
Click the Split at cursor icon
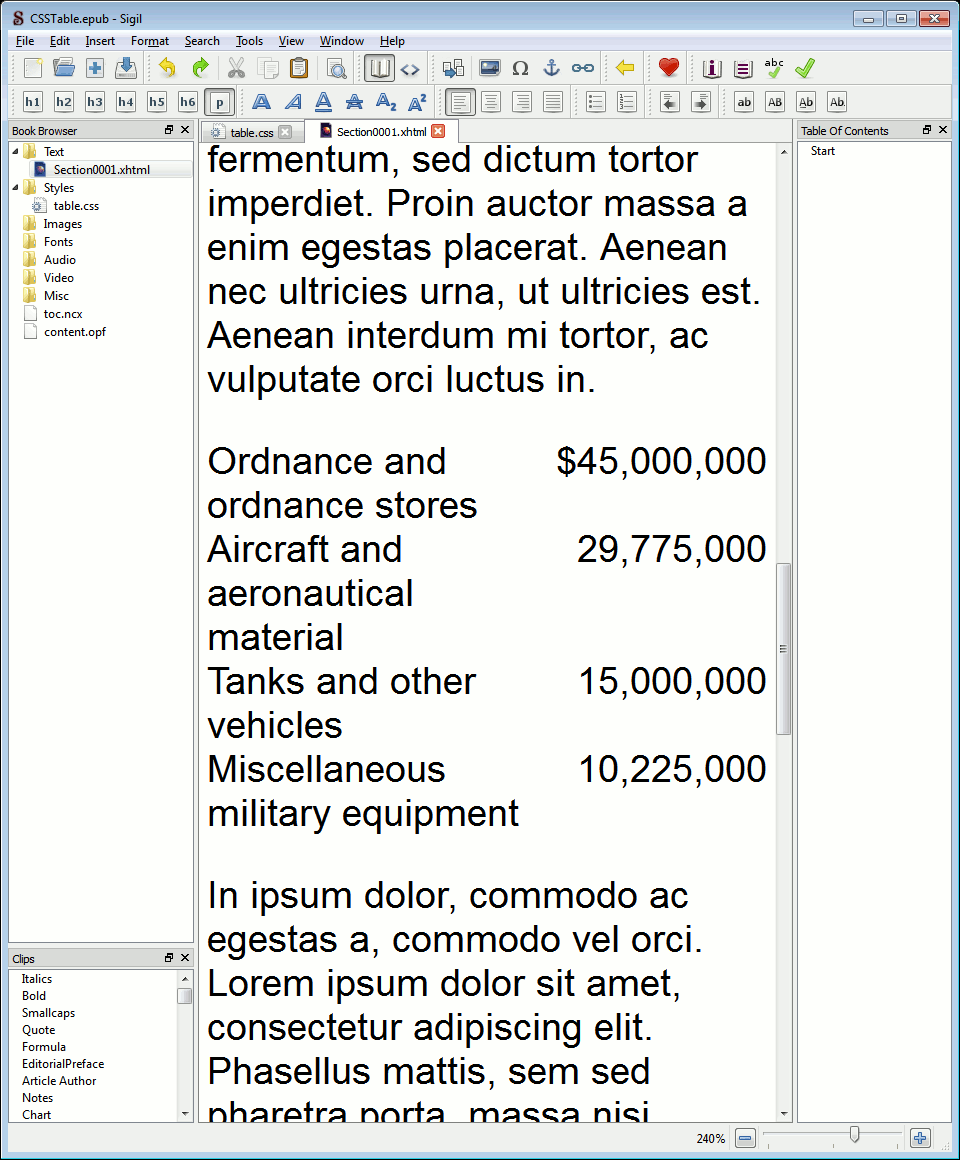[x=453, y=68]
